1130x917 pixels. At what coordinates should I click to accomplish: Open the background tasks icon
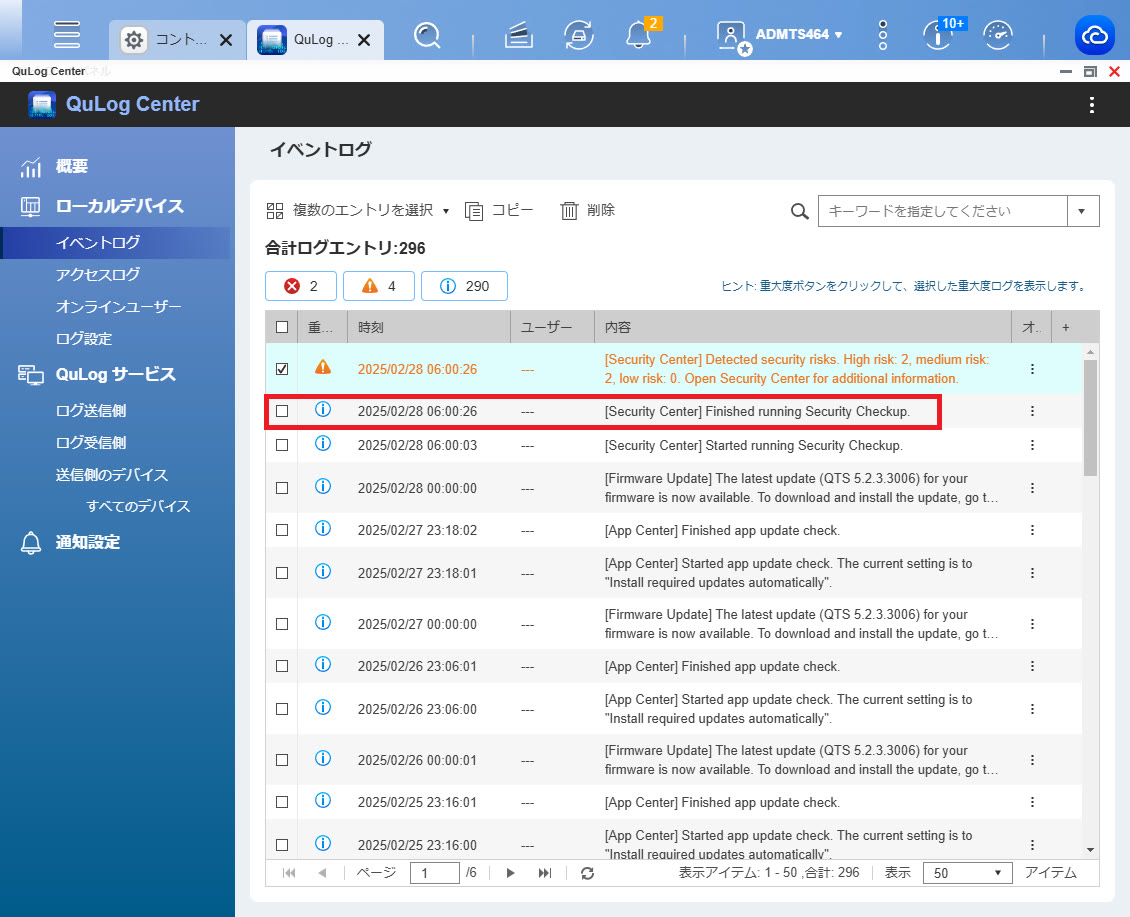pos(518,35)
